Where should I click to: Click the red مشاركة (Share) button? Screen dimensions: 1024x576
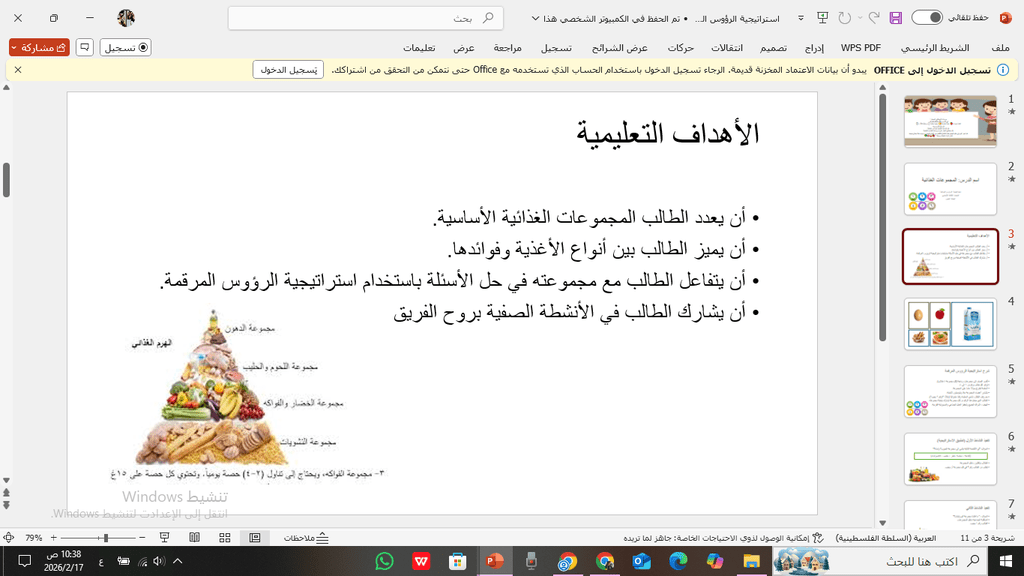(39, 48)
